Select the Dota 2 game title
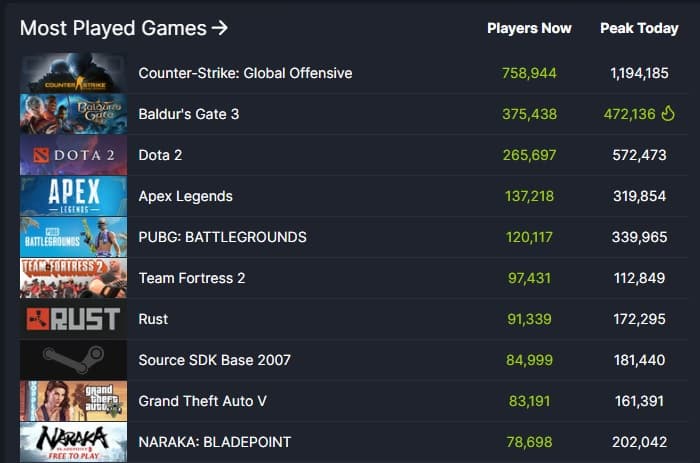Viewport: 700px width, 463px height. tap(160, 155)
